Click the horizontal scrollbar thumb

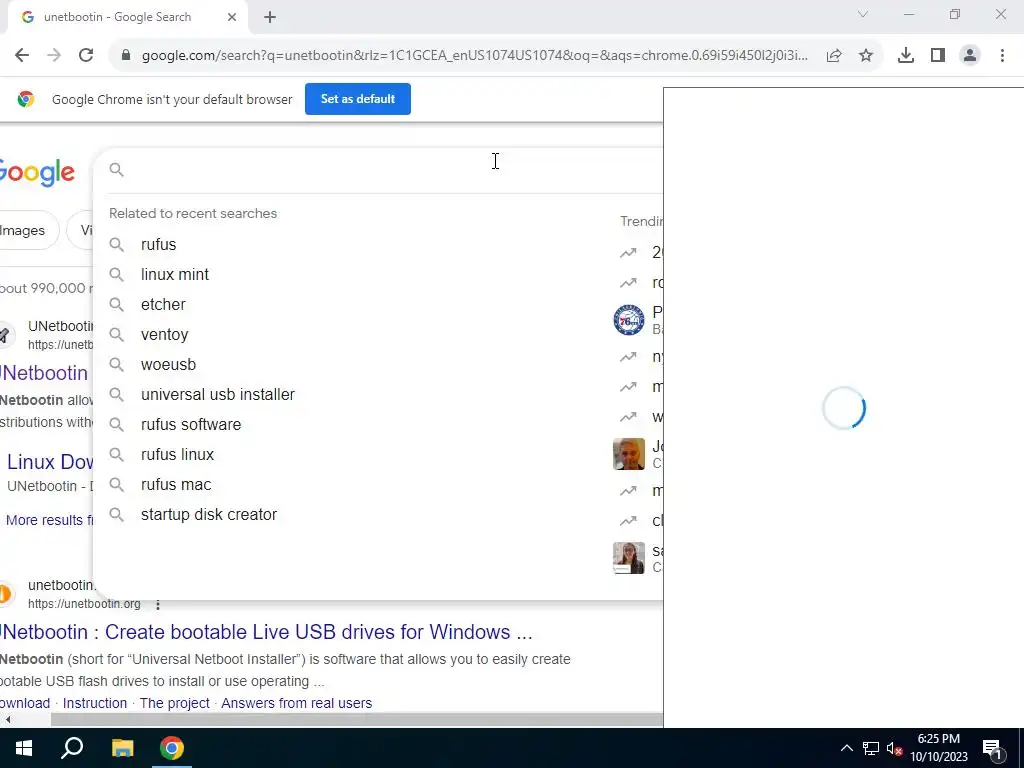point(357,720)
